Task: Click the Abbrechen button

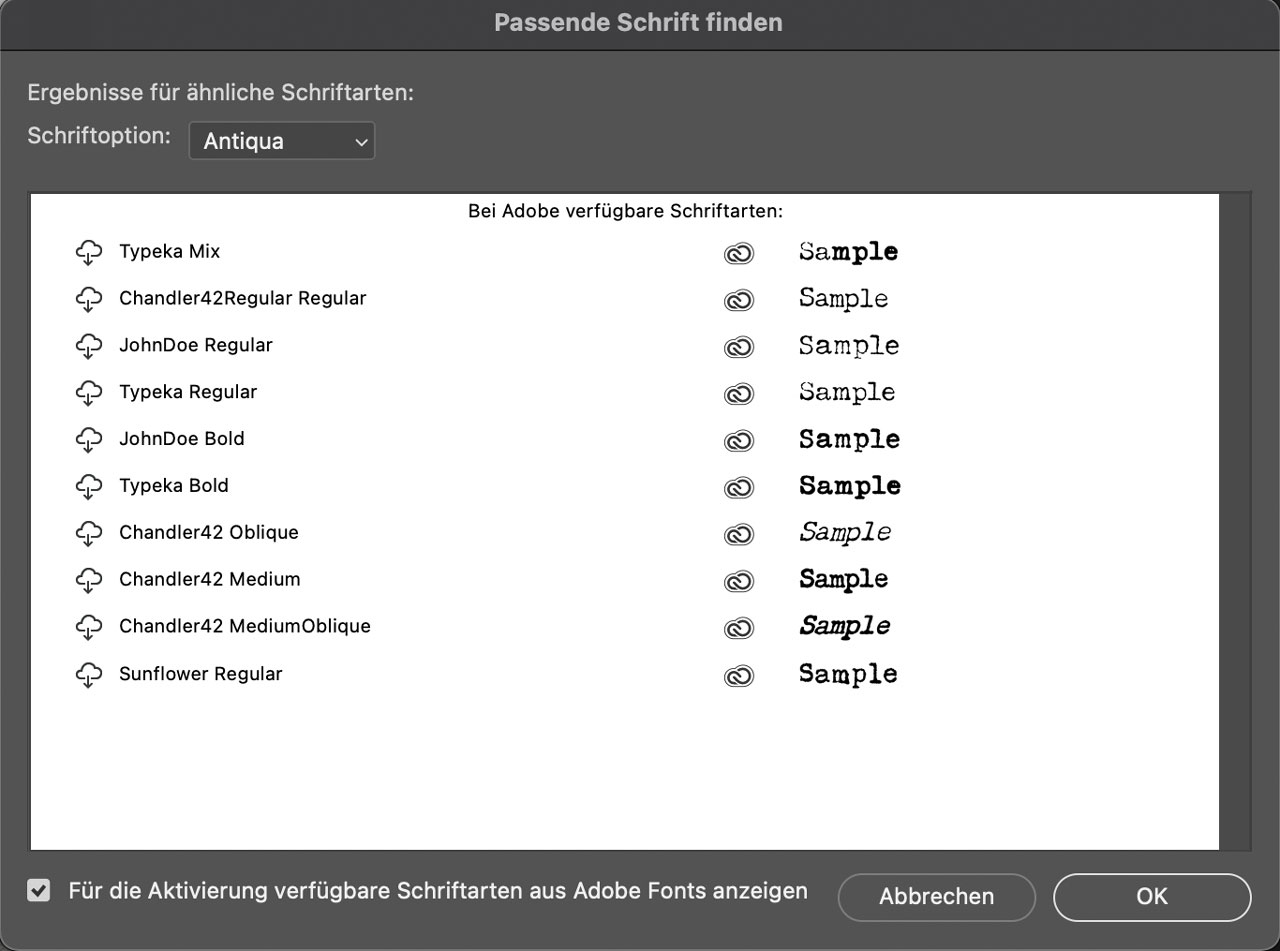Action: pyautogui.click(x=936, y=897)
